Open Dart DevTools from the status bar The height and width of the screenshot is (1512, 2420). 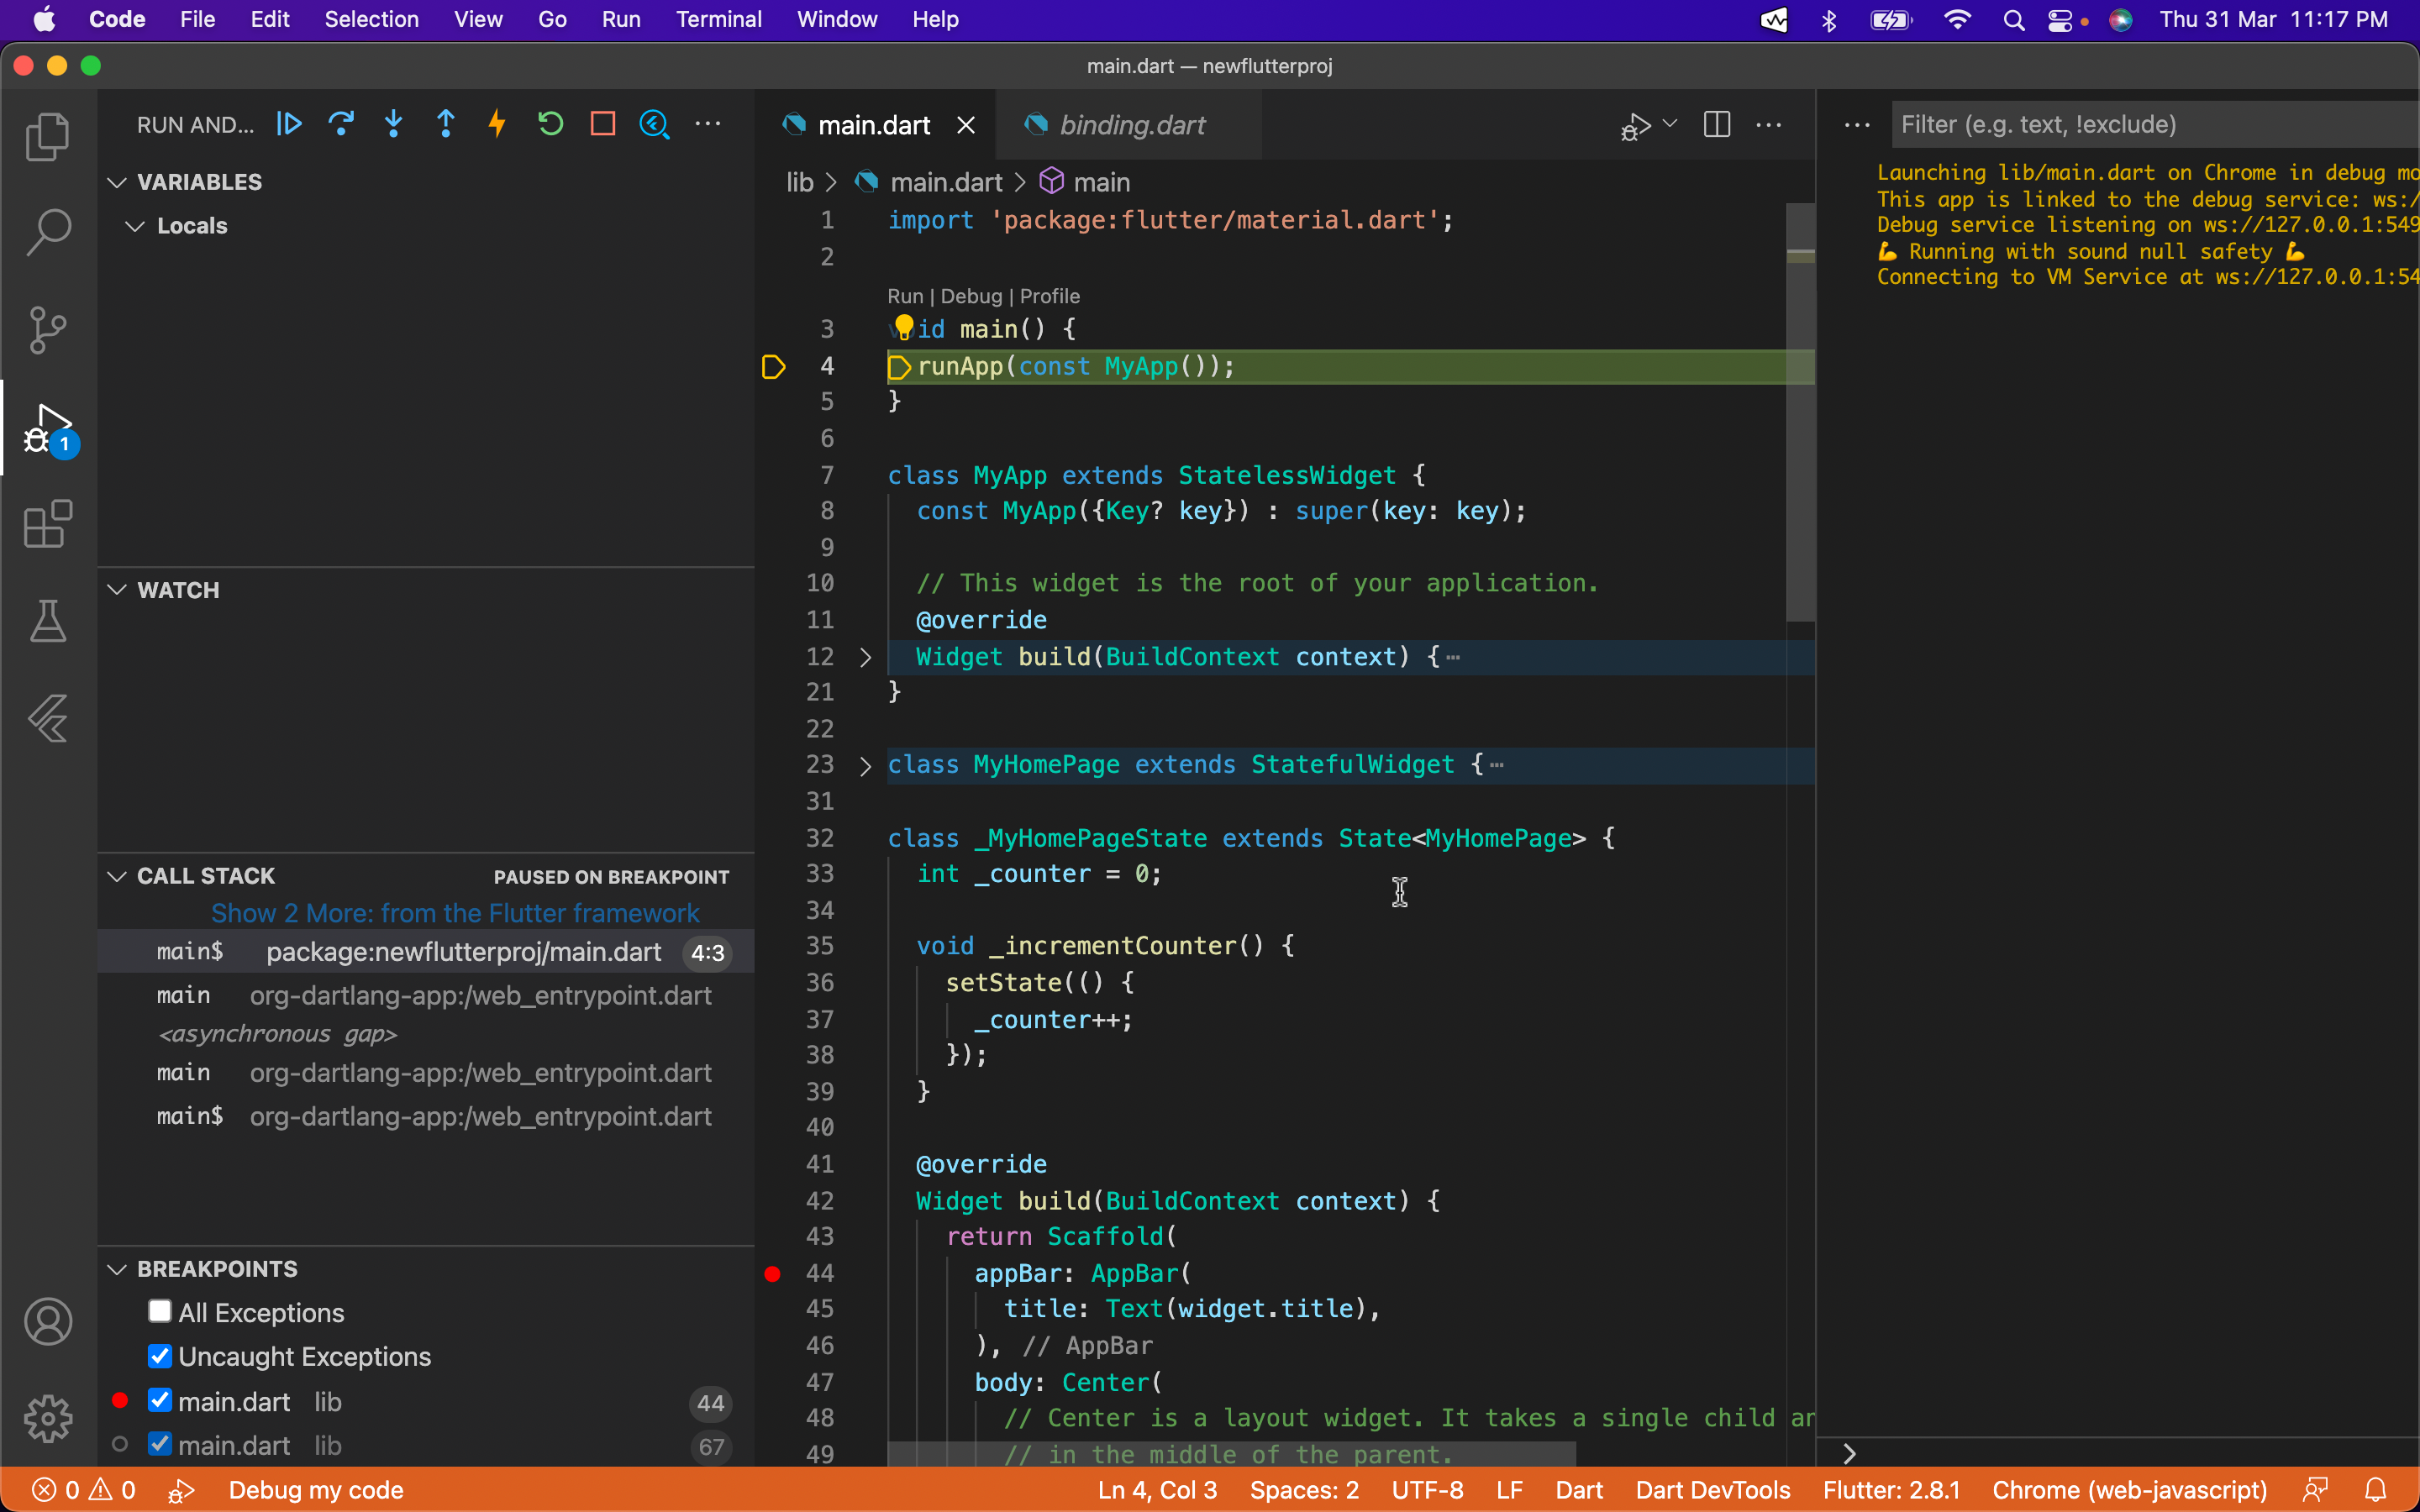pyautogui.click(x=1712, y=1489)
